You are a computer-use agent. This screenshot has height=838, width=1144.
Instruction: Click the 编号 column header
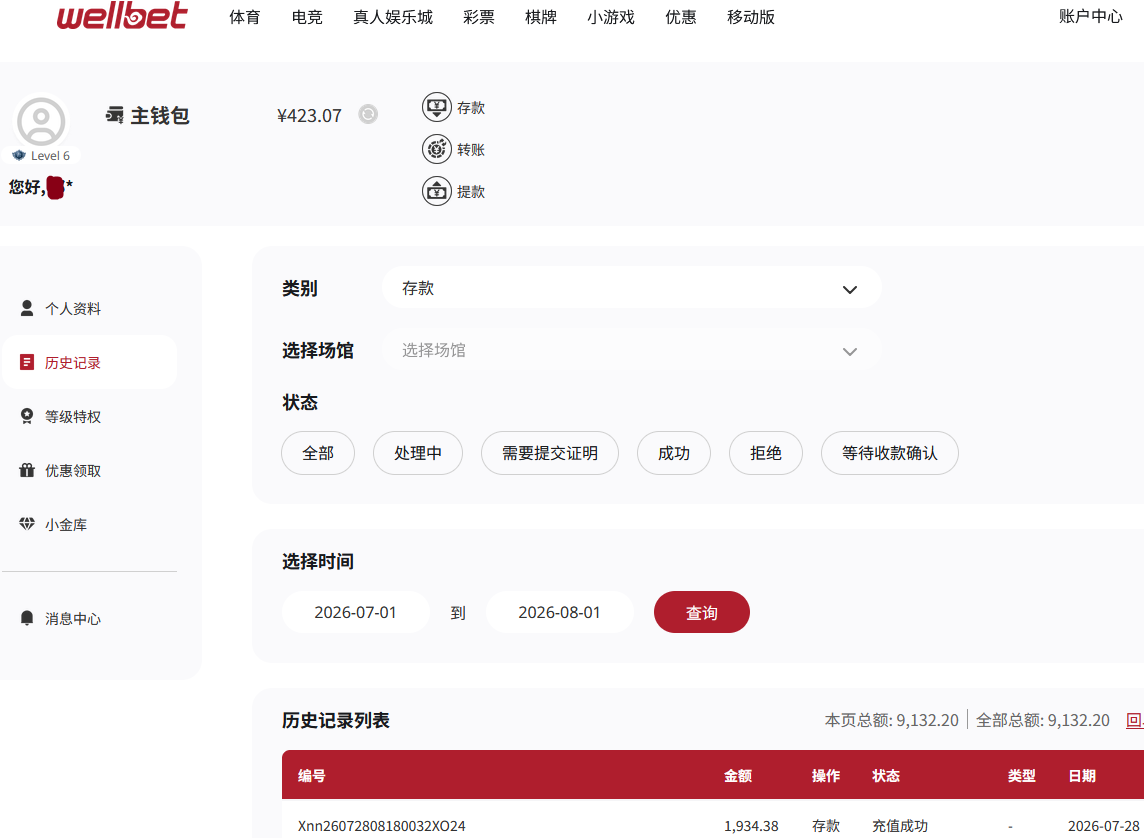(x=312, y=775)
